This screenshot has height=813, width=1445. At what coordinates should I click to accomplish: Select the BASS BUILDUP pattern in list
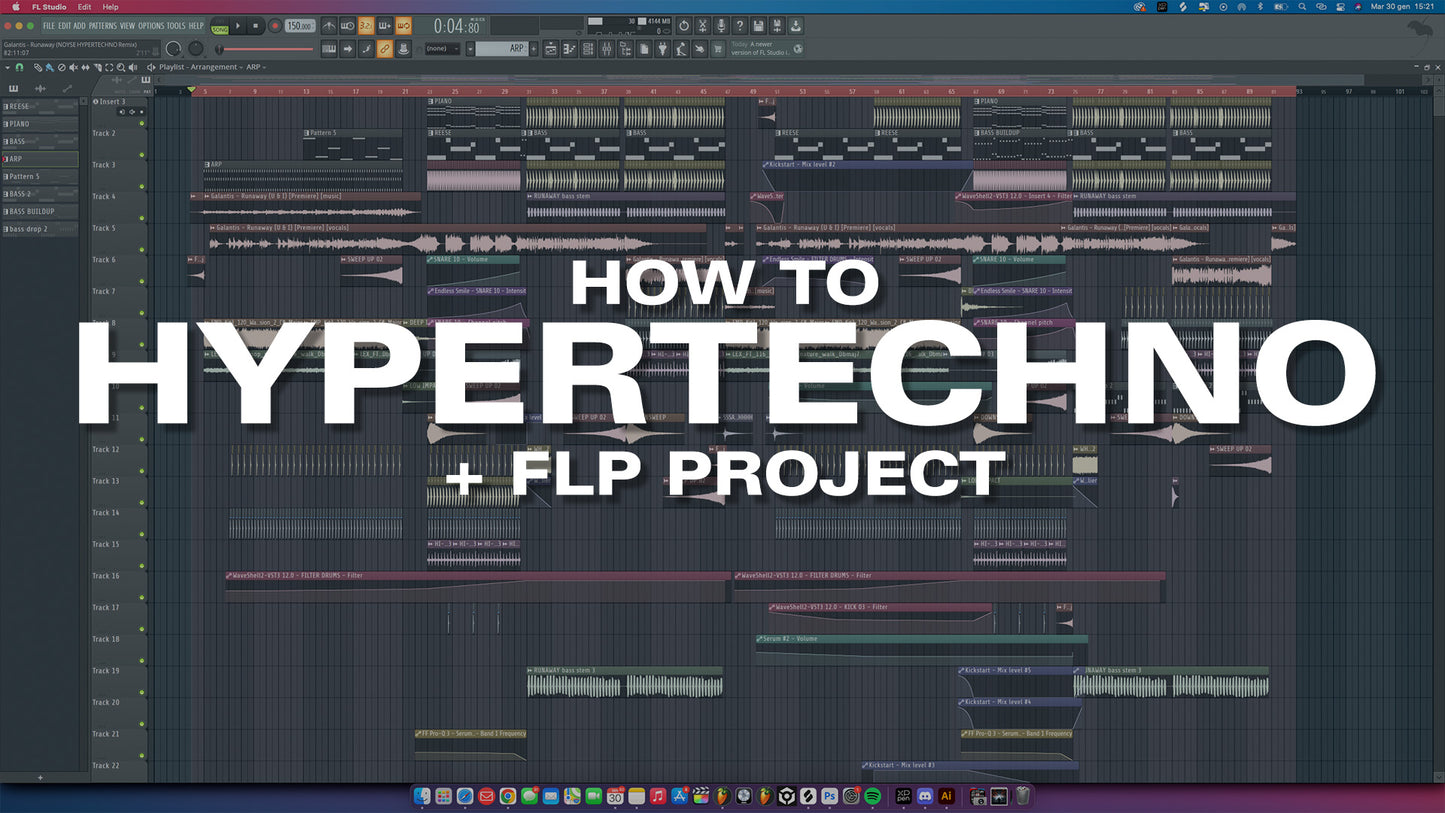click(x=33, y=211)
